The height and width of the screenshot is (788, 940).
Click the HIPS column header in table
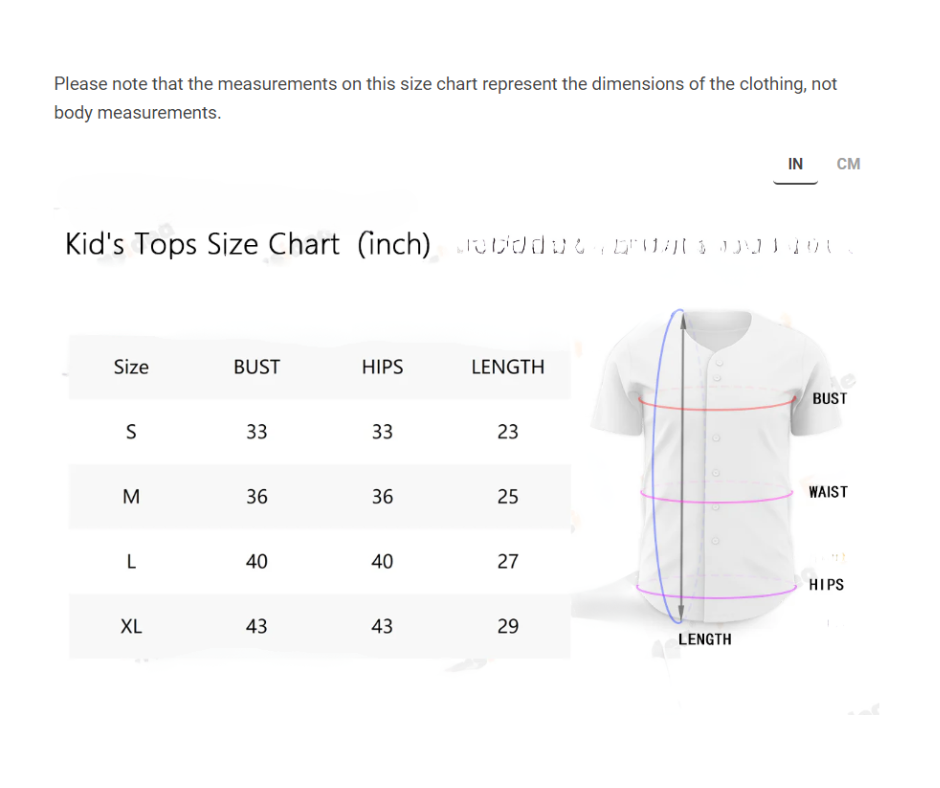(382, 367)
